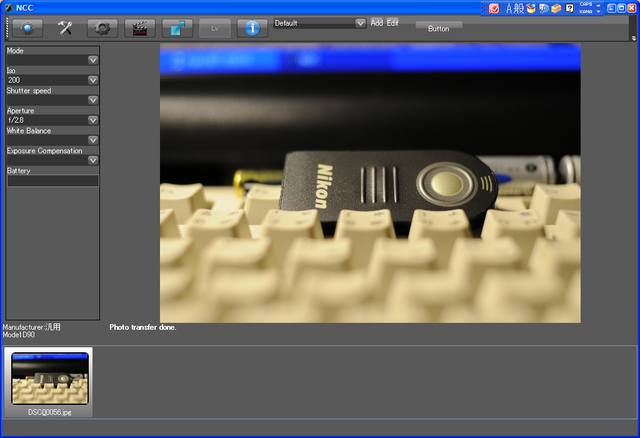Open the gear settings toolbar button
640x438 pixels.
click(x=102, y=28)
